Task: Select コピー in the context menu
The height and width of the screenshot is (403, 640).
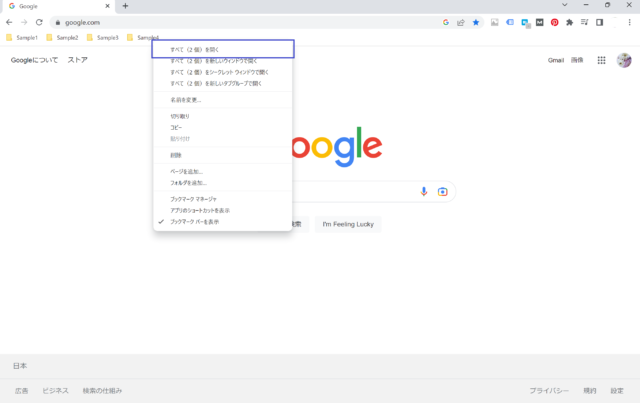Action: 223,128
